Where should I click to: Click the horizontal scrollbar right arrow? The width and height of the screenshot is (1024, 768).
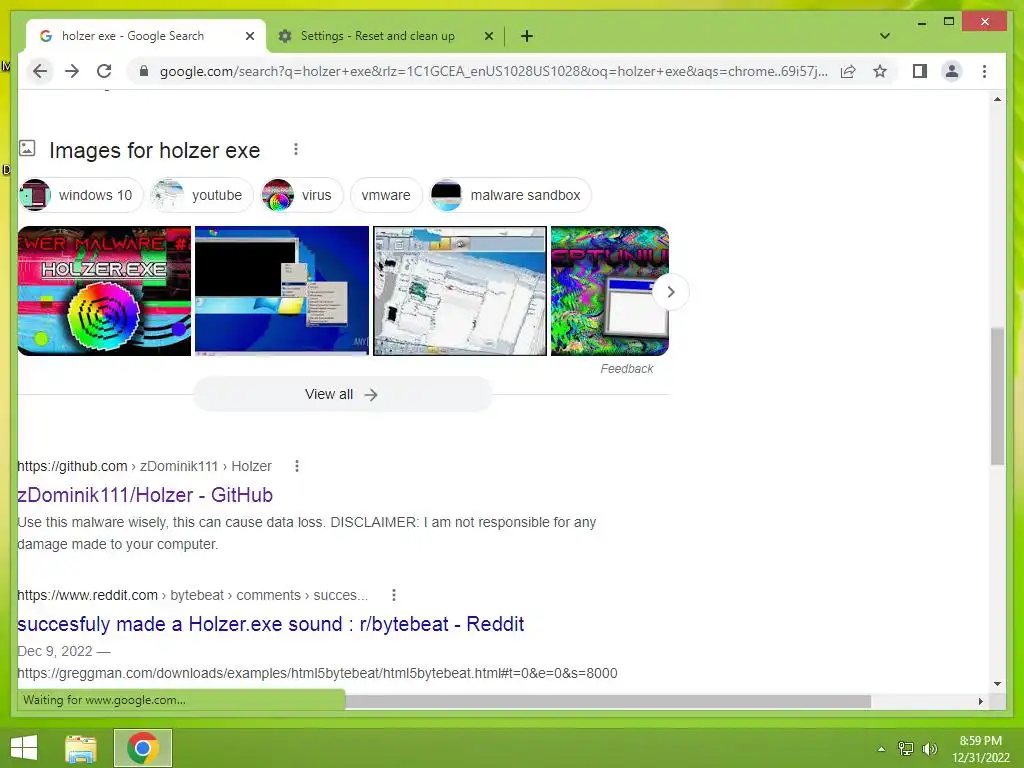click(x=980, y=701)
